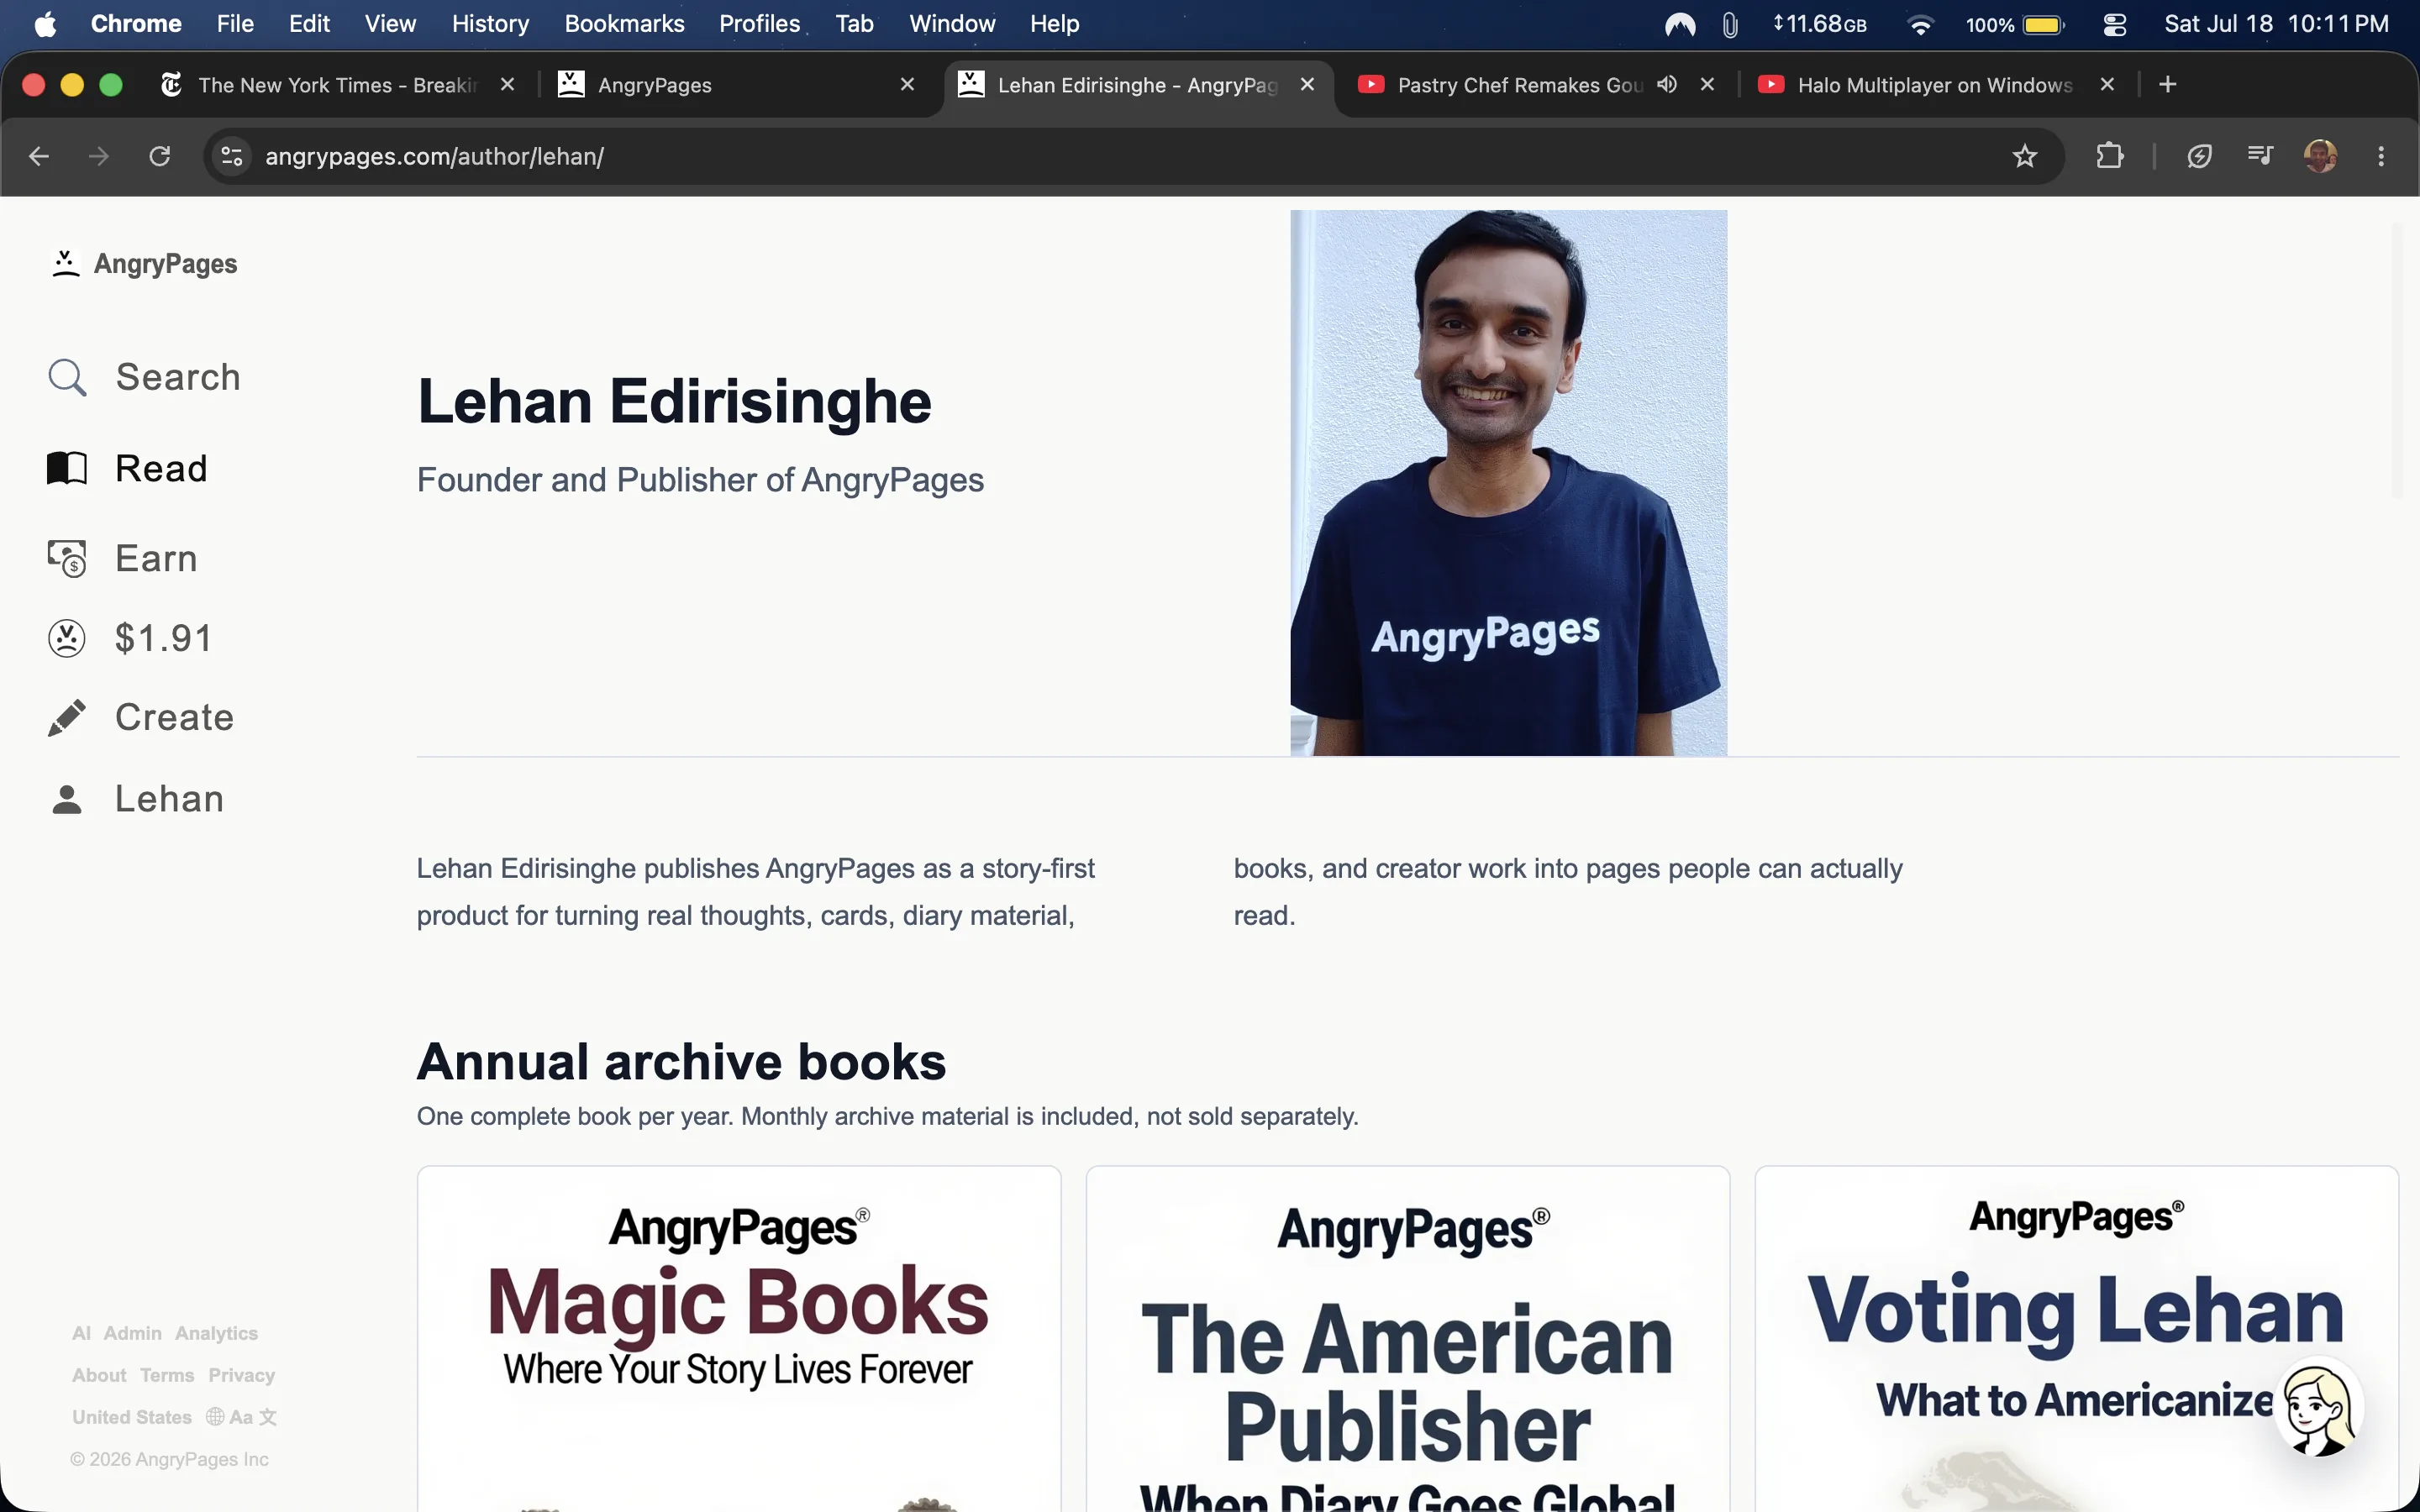
Task: Open the Terms footer link
Action: click(167, 1375)
